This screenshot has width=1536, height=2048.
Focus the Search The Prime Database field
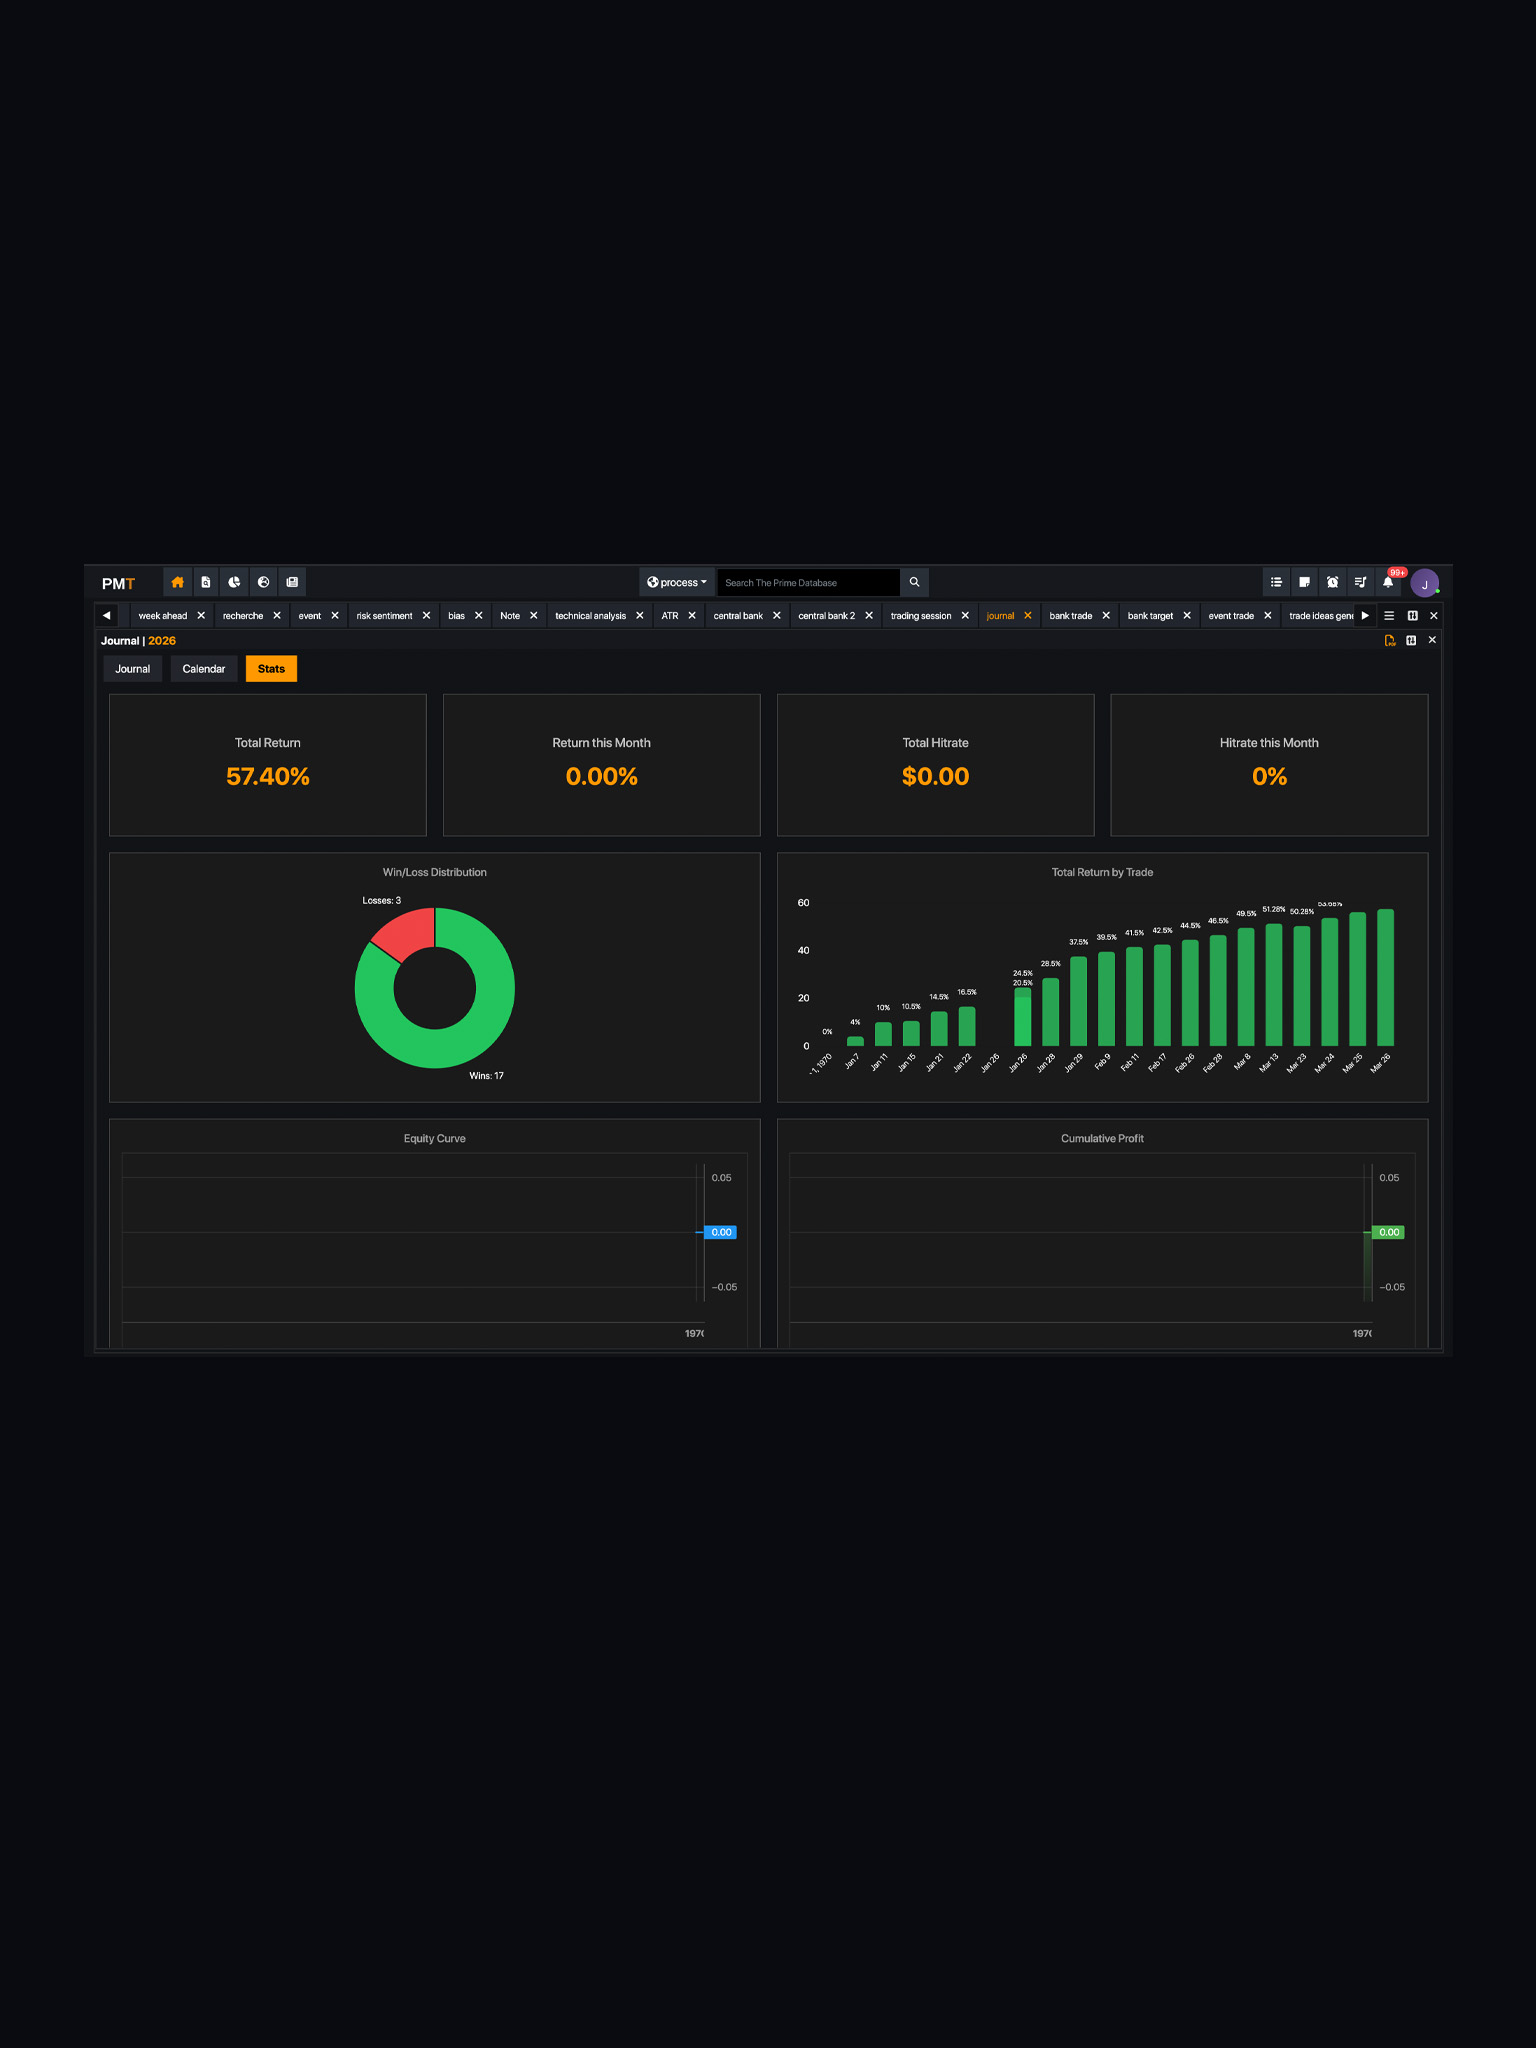click(x=808, y=582)
